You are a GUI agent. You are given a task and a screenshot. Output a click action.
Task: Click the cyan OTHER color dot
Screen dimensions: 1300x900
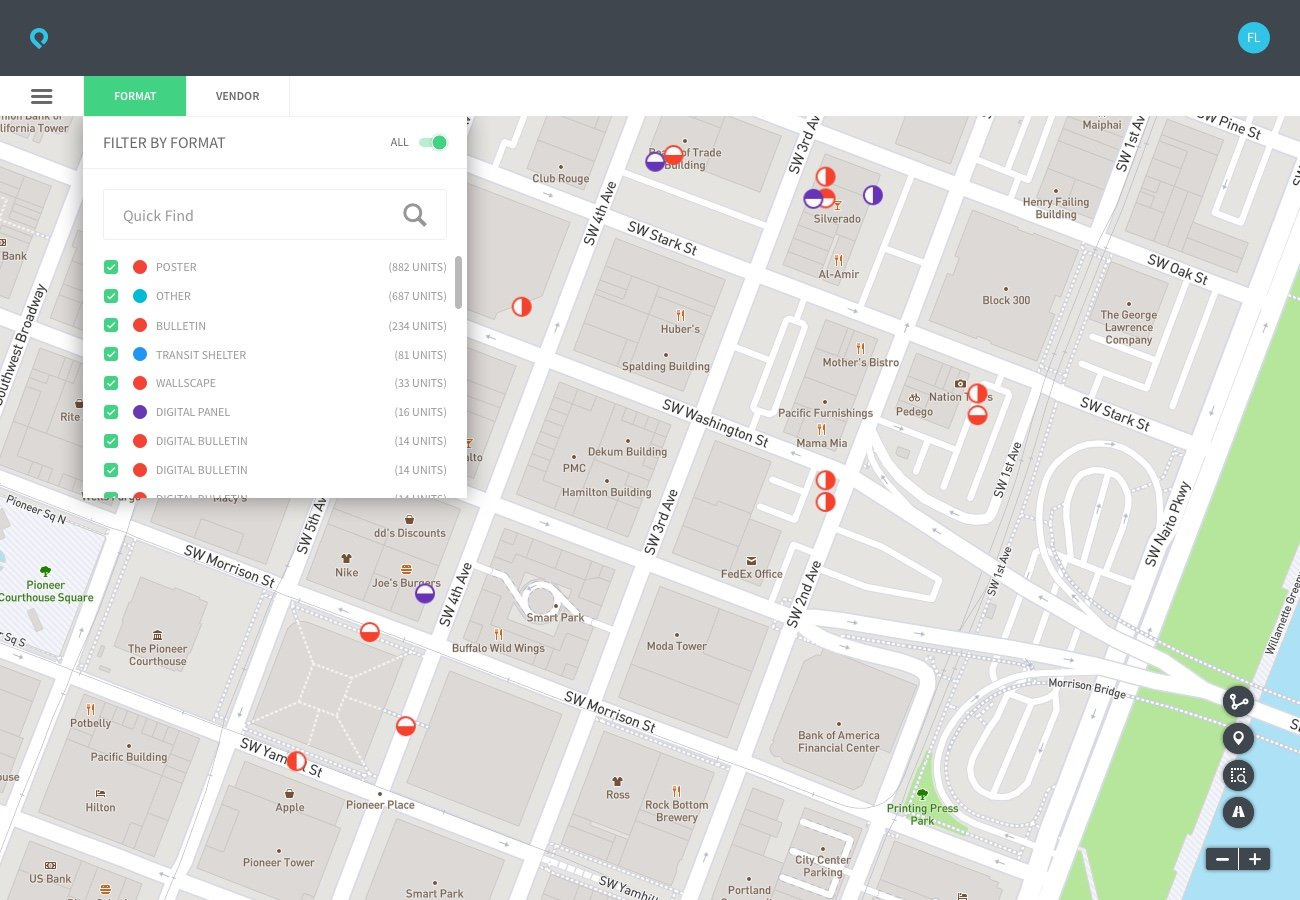pyautogui.click(x=140, y=296)
